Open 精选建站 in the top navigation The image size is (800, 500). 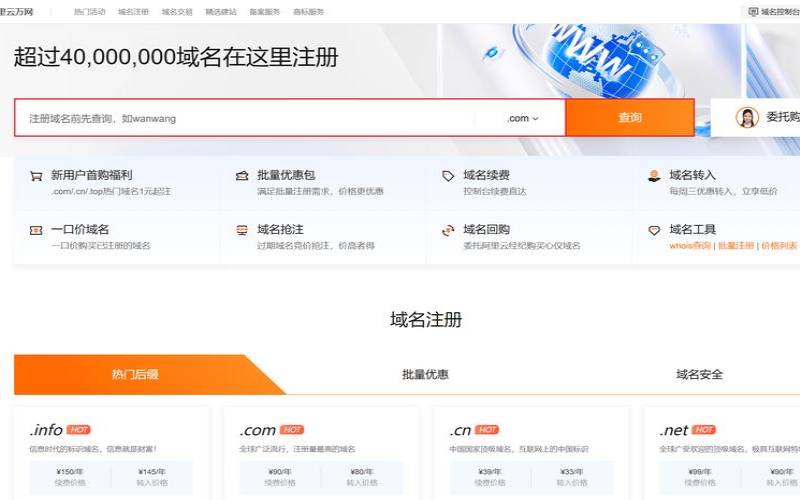tap(221, 12)
